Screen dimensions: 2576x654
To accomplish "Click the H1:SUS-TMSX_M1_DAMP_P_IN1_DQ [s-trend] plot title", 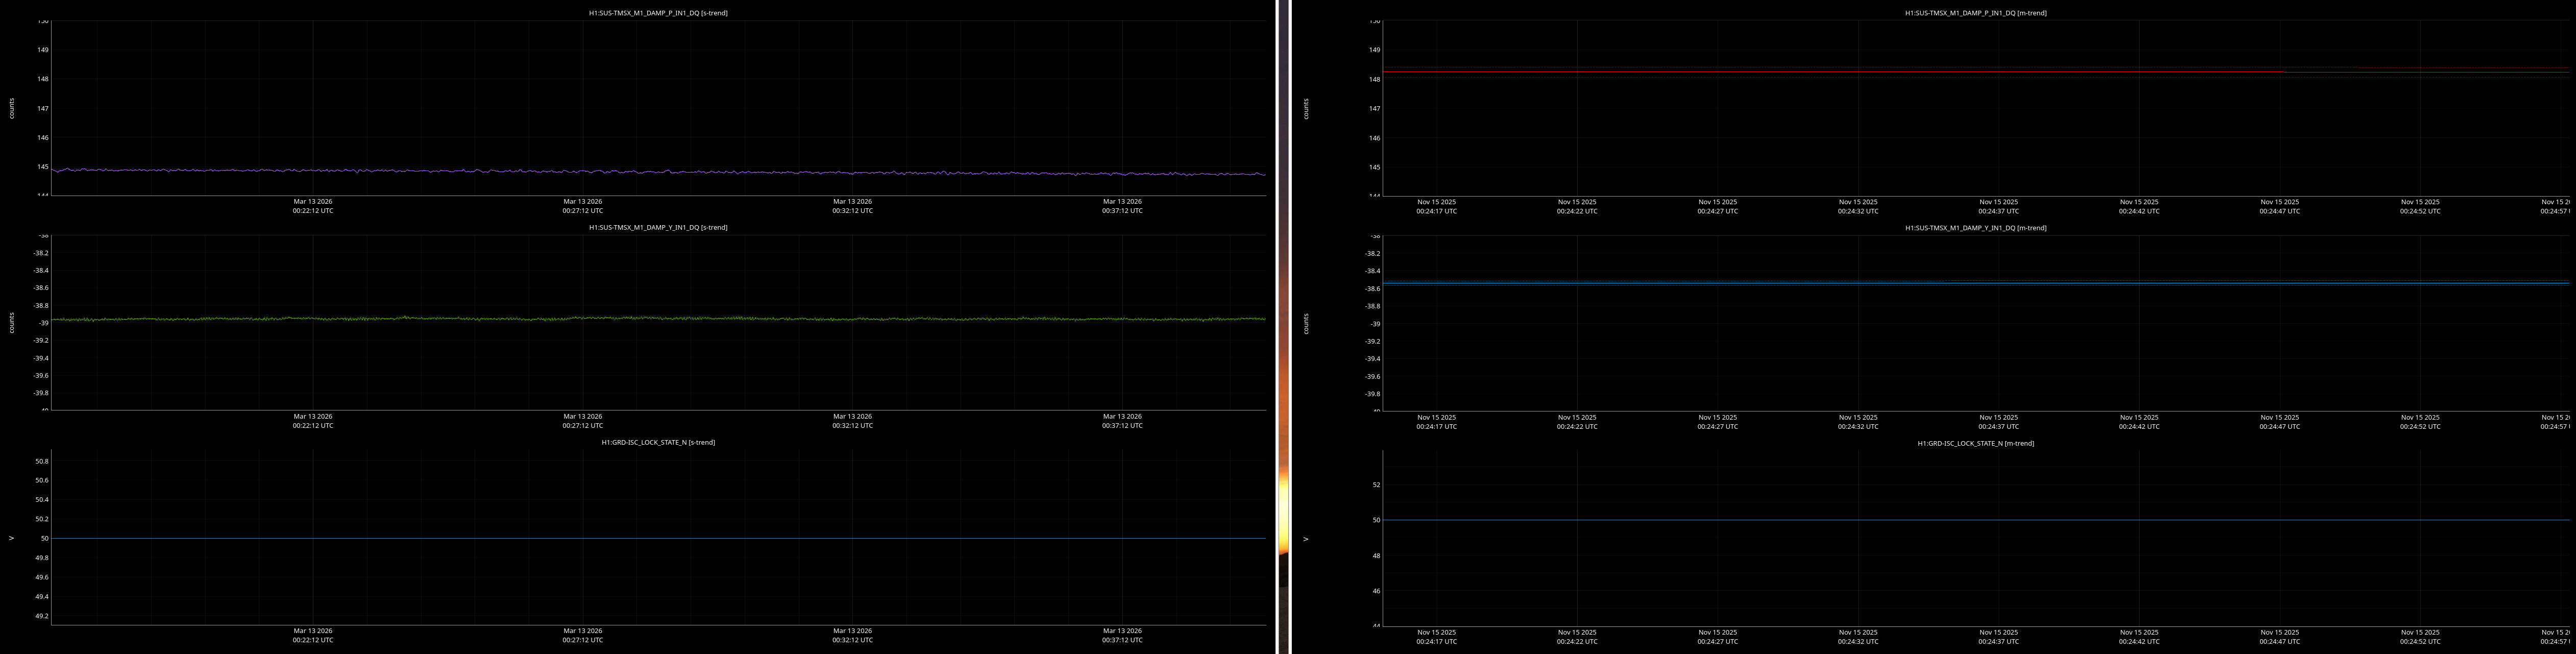I will [657, 13].
